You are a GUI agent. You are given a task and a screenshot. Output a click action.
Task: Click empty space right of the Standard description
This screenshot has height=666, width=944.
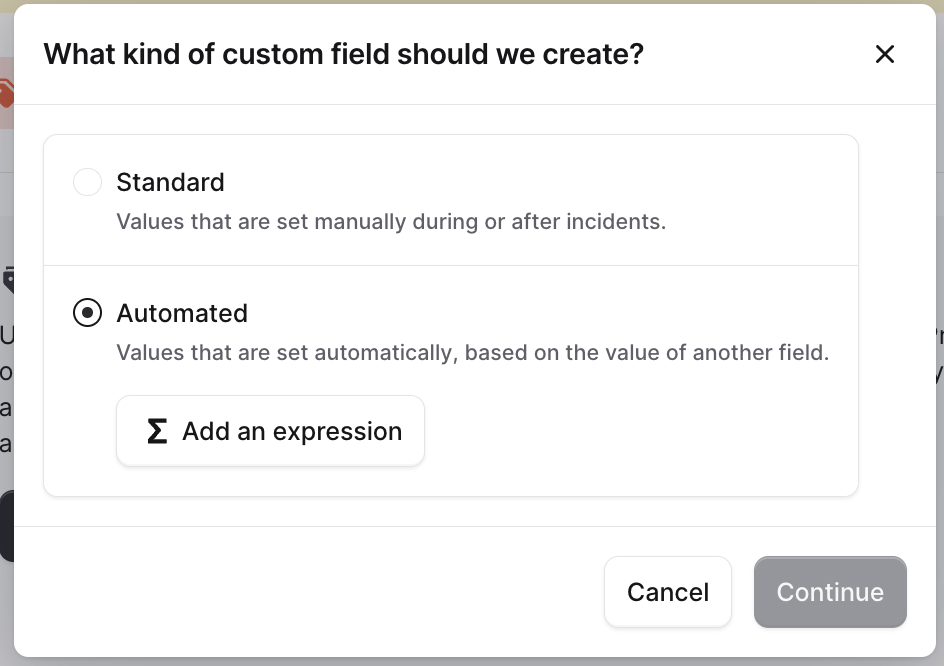[760, 221]
